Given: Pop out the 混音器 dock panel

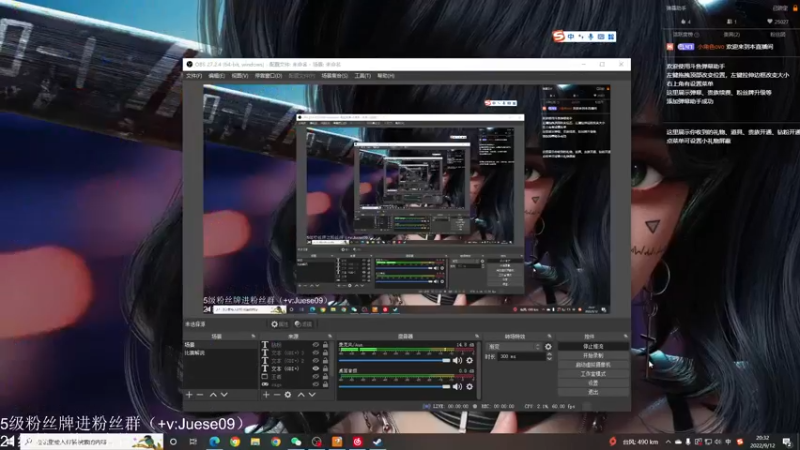Looking at the screenshot, I should tap(477, 336).
